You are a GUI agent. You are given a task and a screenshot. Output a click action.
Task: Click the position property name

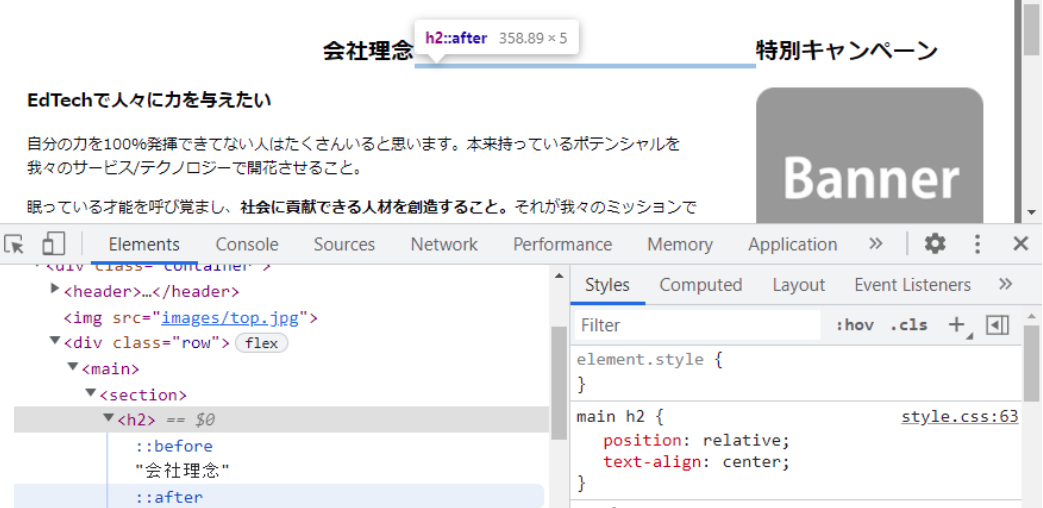[643, 440]
